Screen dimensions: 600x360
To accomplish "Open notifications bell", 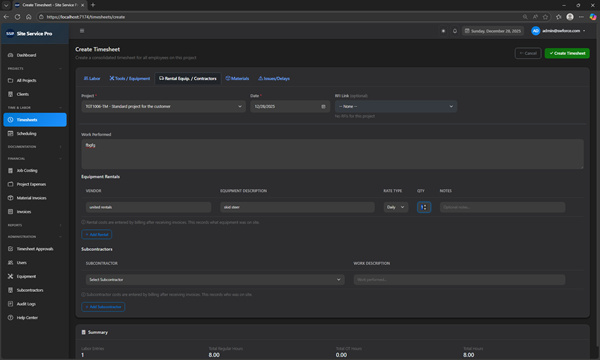I will point(455,31).
